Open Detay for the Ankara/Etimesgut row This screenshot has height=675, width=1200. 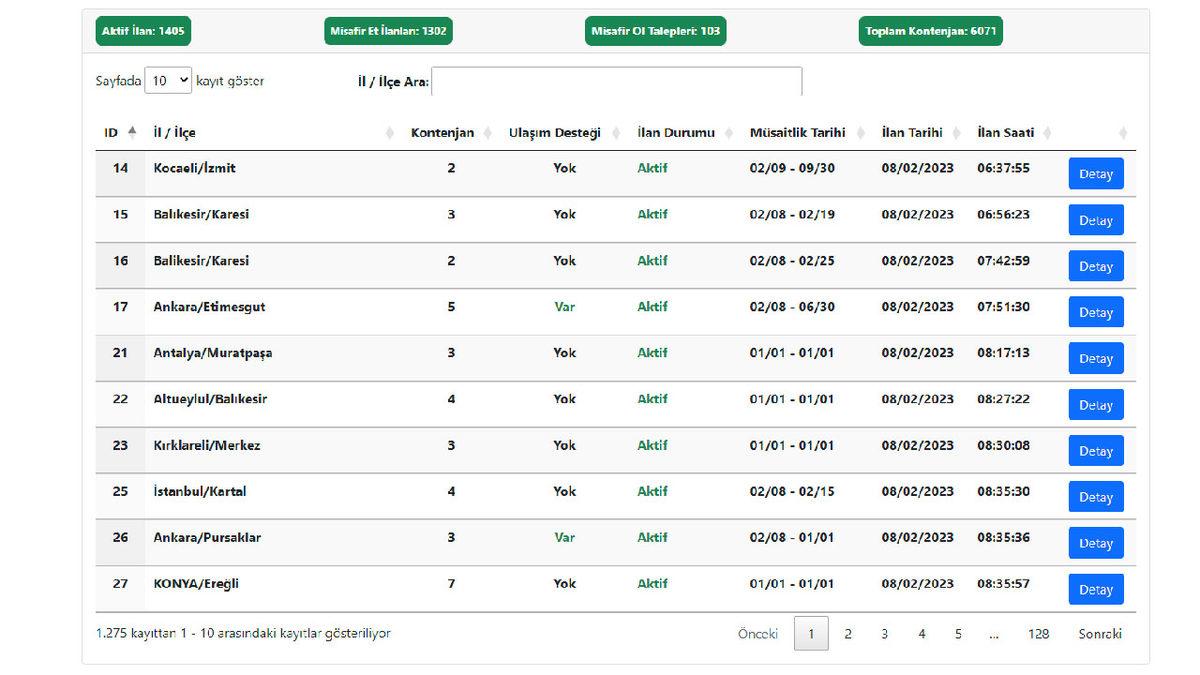(x=1095, y=312)
